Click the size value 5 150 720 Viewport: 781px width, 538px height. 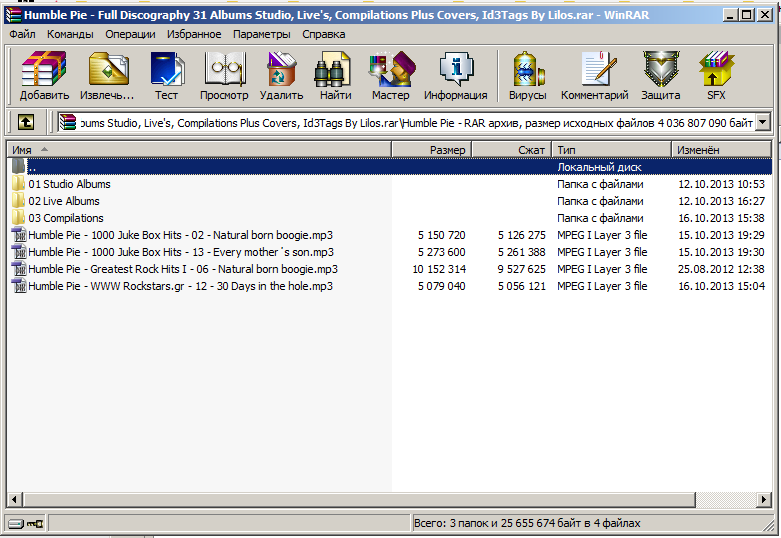[x=441, y=235]
